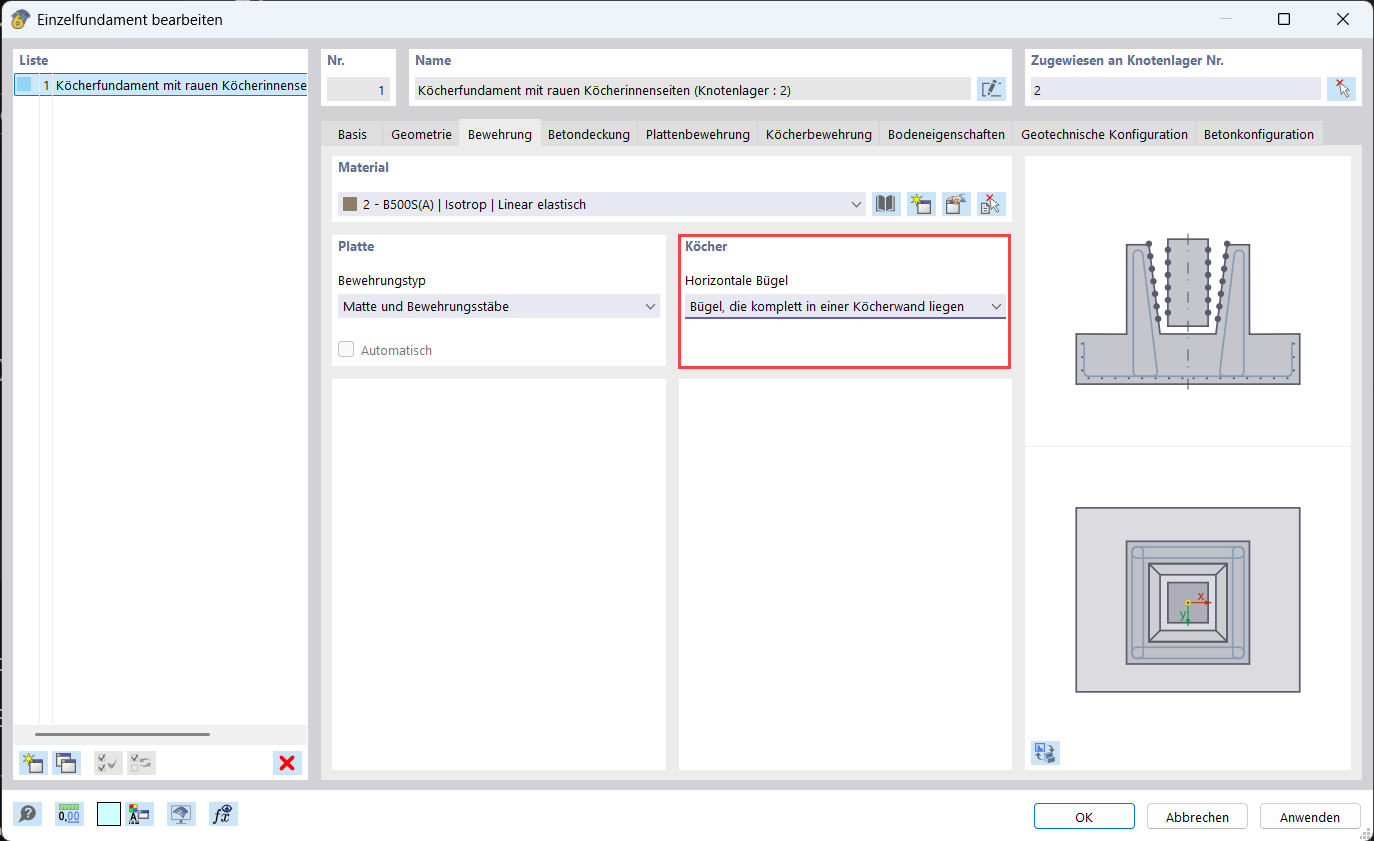Viewport: 1374px width, 841px height.
Task: Edit the selected material properties
Action: 956,203
